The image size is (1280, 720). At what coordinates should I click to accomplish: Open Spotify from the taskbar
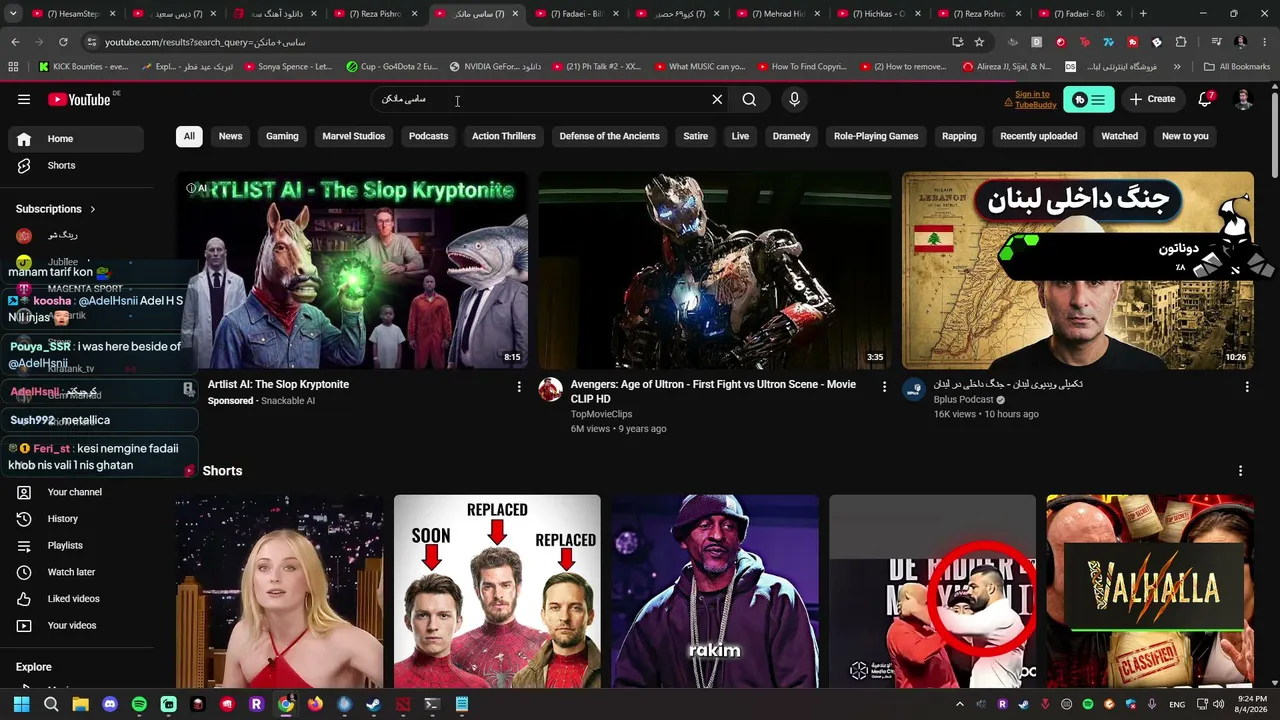click(139, 704)
